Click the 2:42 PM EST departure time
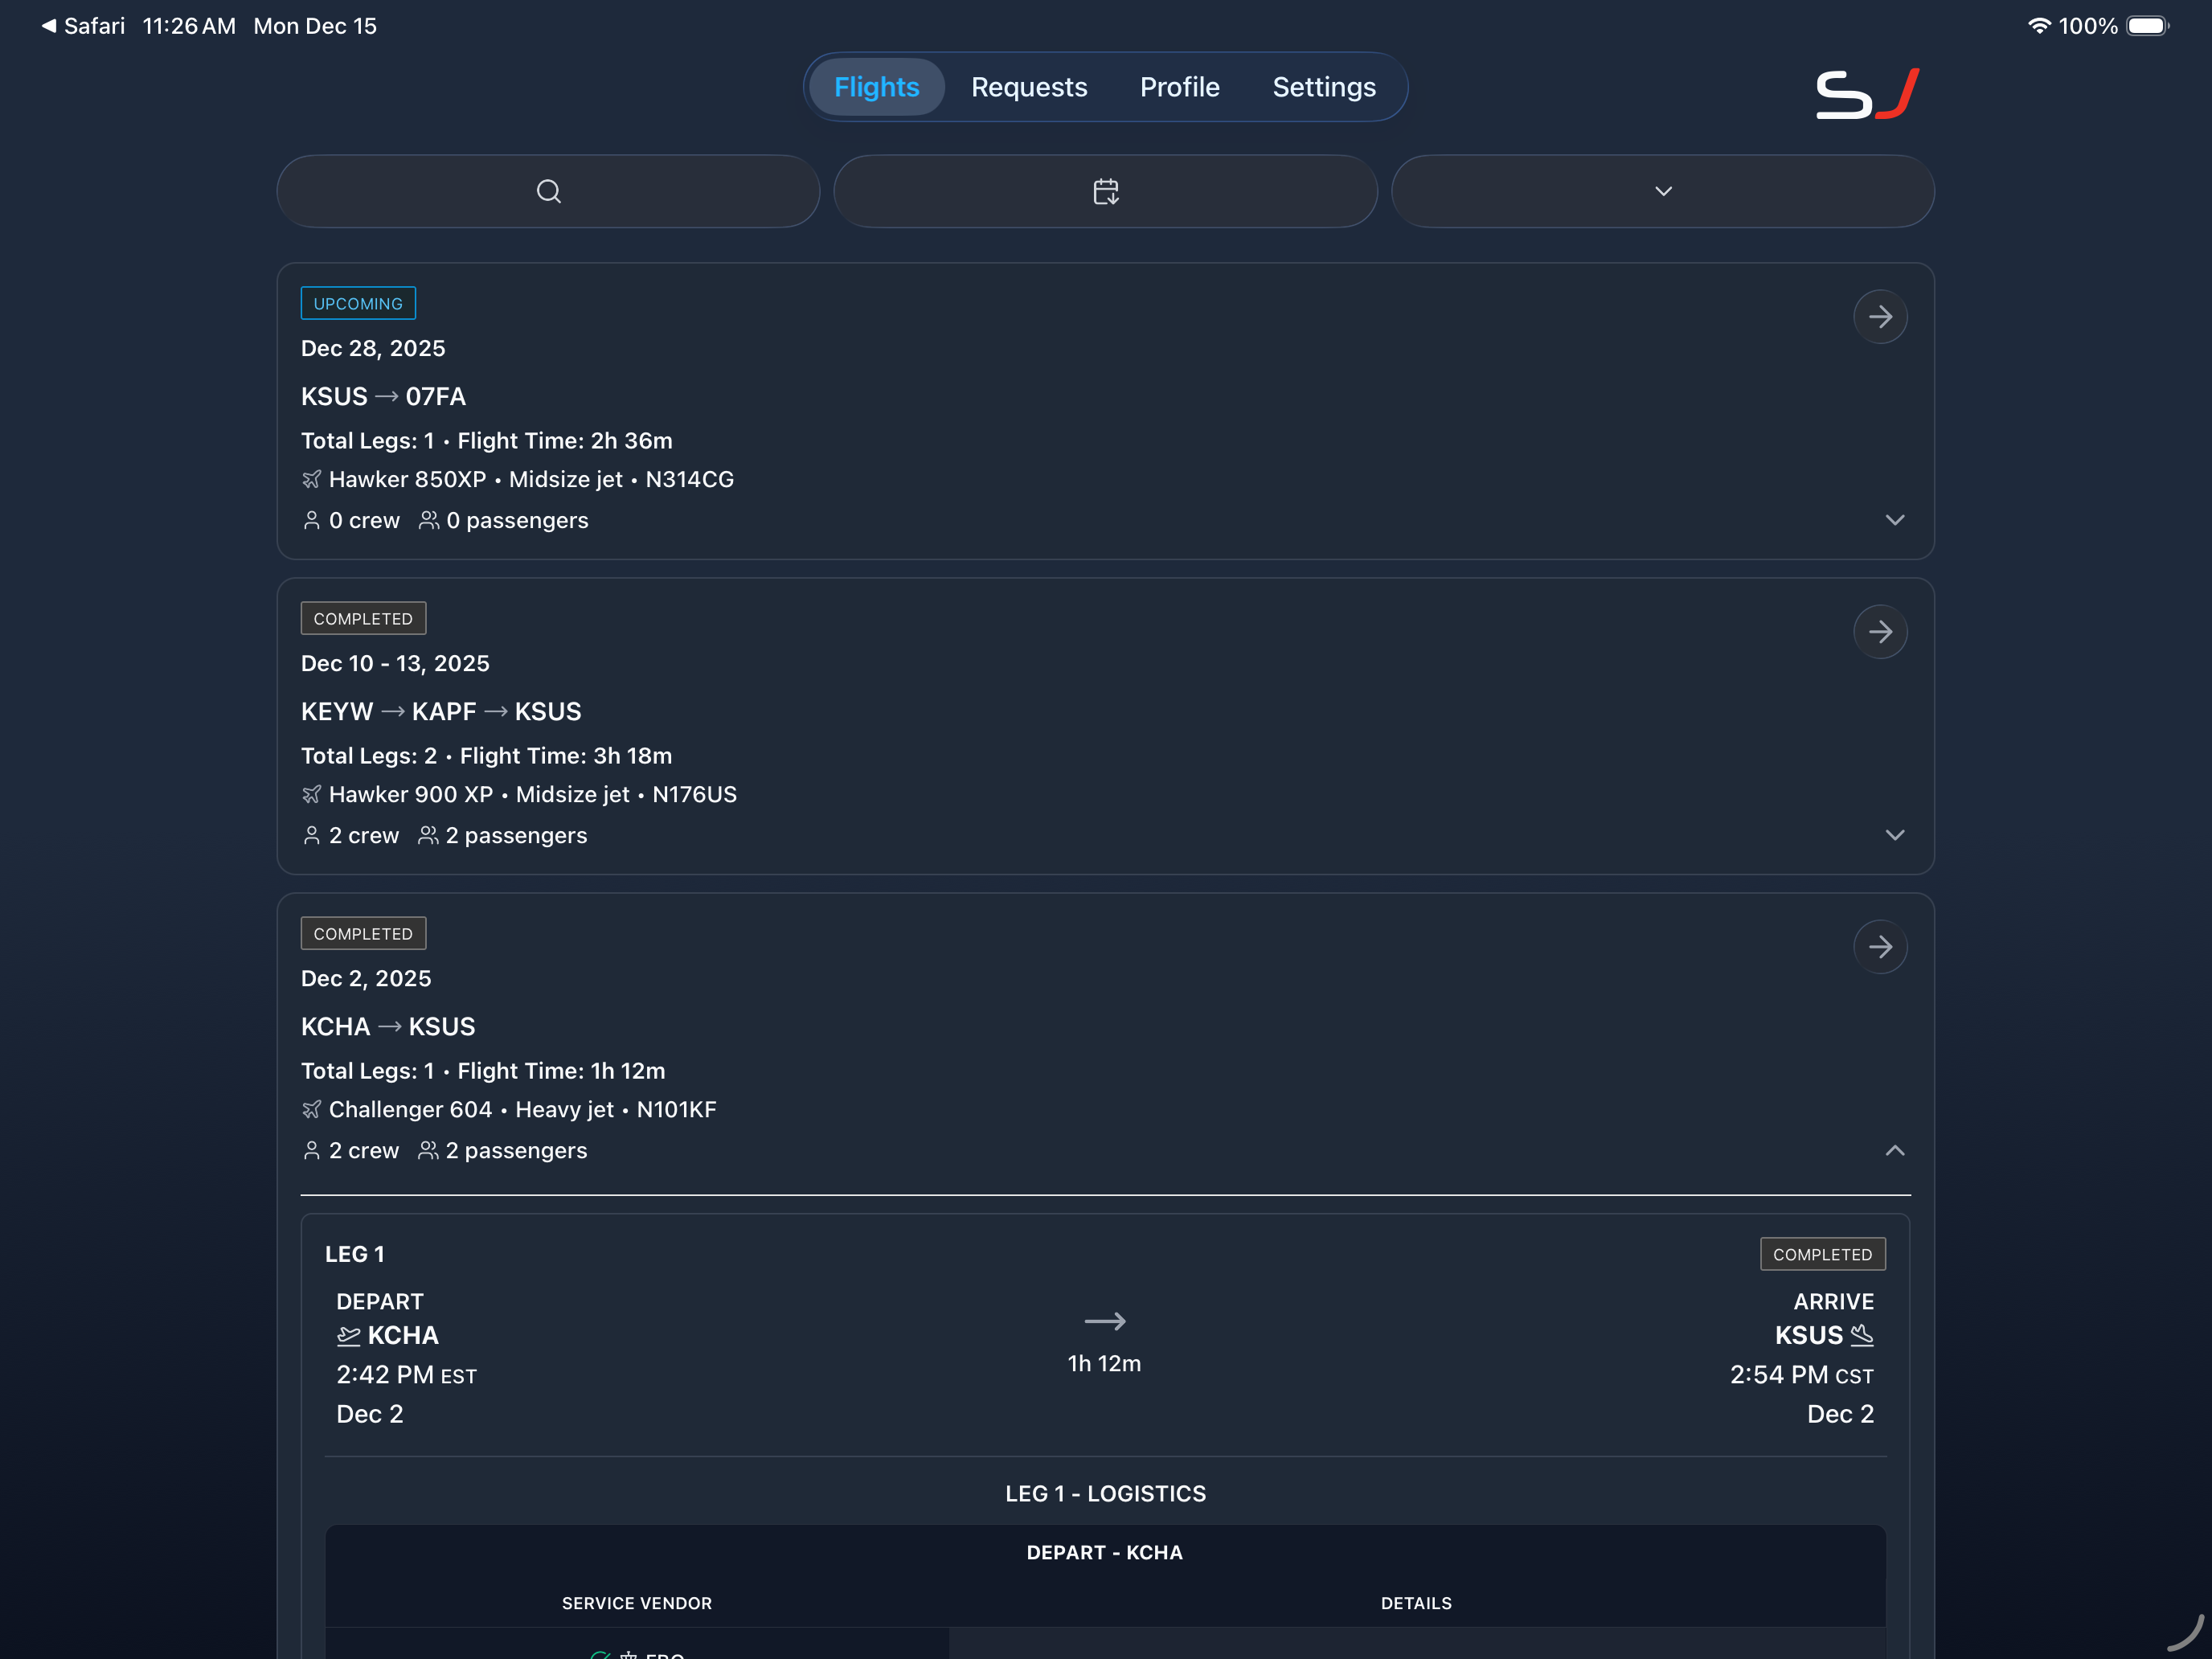The width and height of the screenshot is (2212, 1659). [406, 1375]
